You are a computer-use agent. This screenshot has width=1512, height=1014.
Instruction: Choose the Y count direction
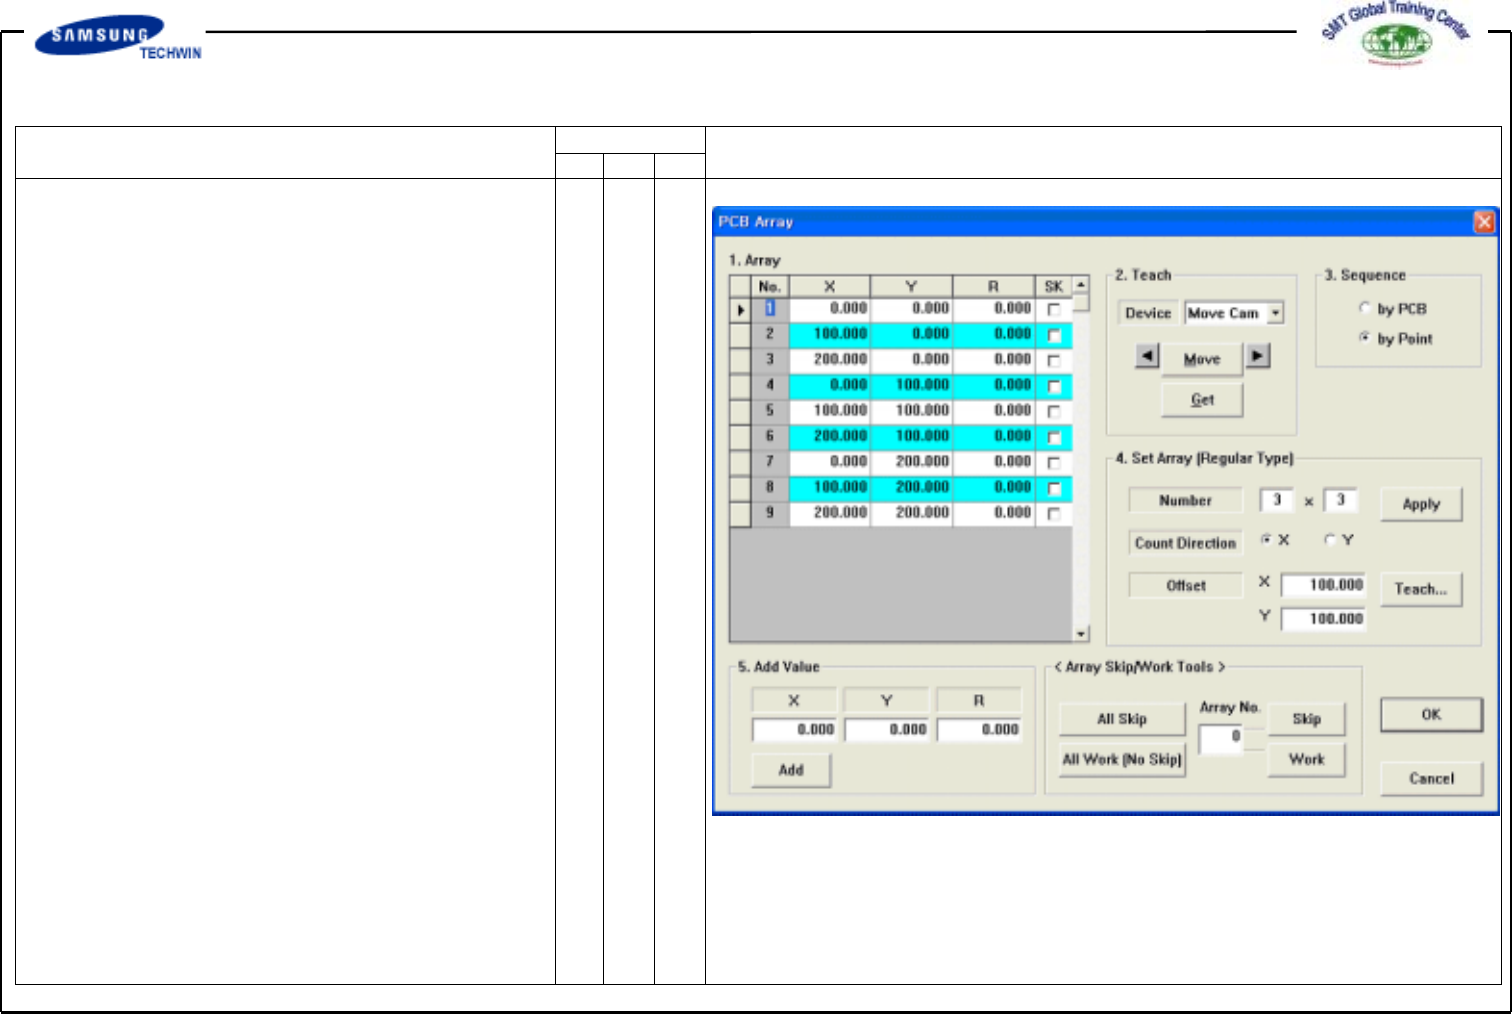pos(1330,540)
